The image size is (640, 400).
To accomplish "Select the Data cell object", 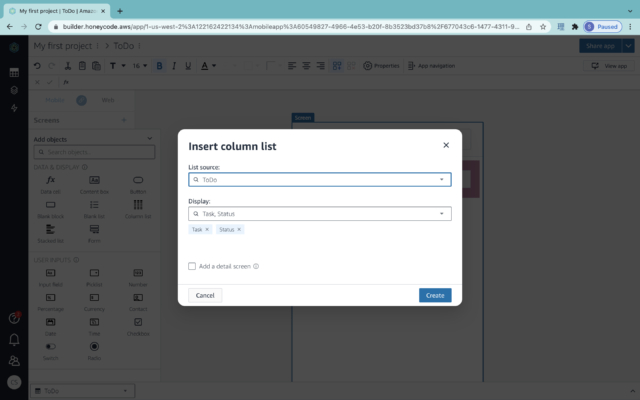I will tap(51, 184).
